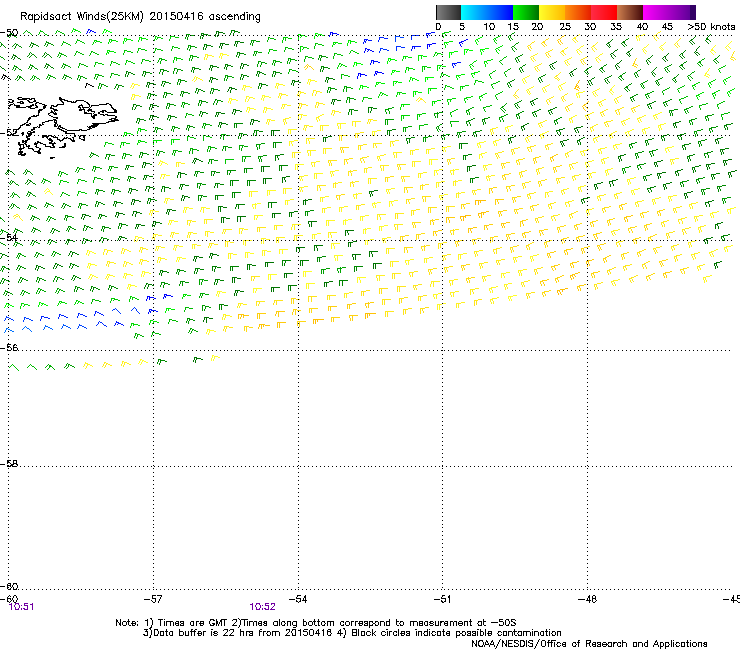740x650 pixels.
Task: Click the latitude label '-54'
Action: (x=9, y=237)
